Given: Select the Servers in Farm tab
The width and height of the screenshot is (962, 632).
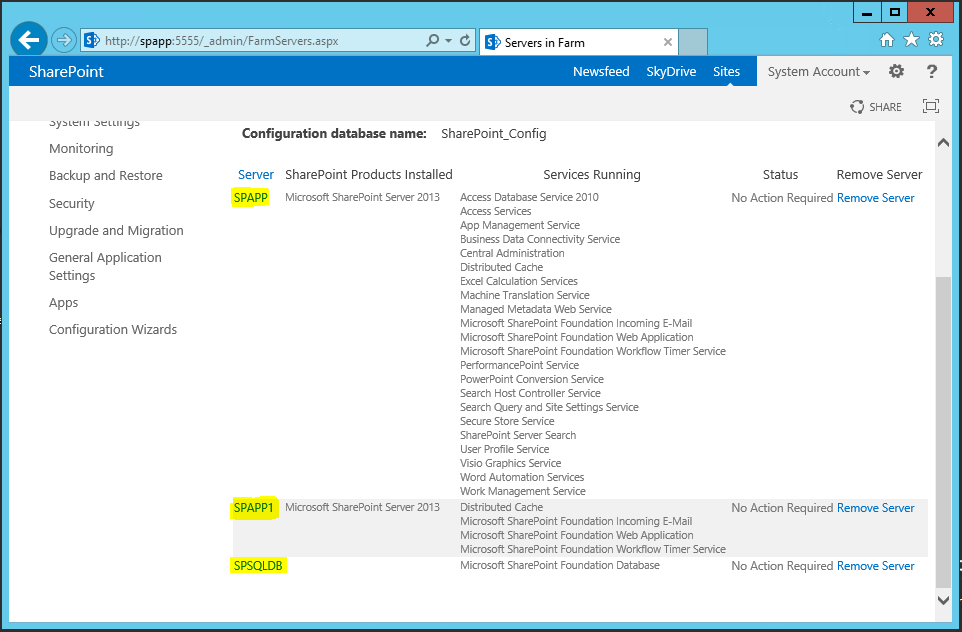Looking at the screenshot, I should click(578, 42).
